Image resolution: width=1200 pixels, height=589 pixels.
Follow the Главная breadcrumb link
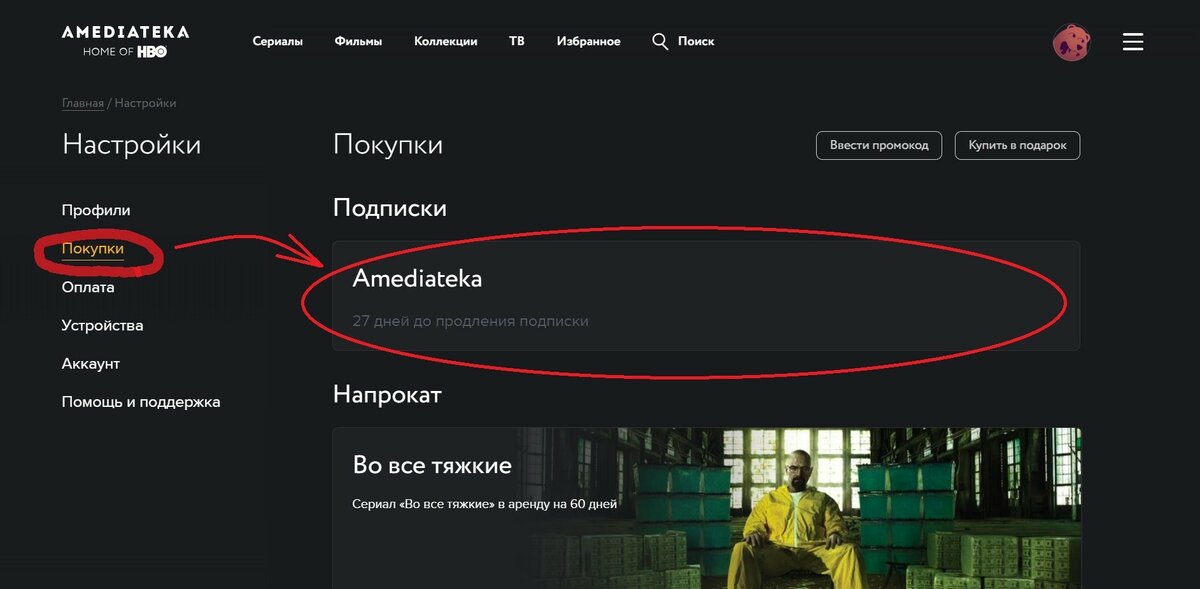[83, 103]
